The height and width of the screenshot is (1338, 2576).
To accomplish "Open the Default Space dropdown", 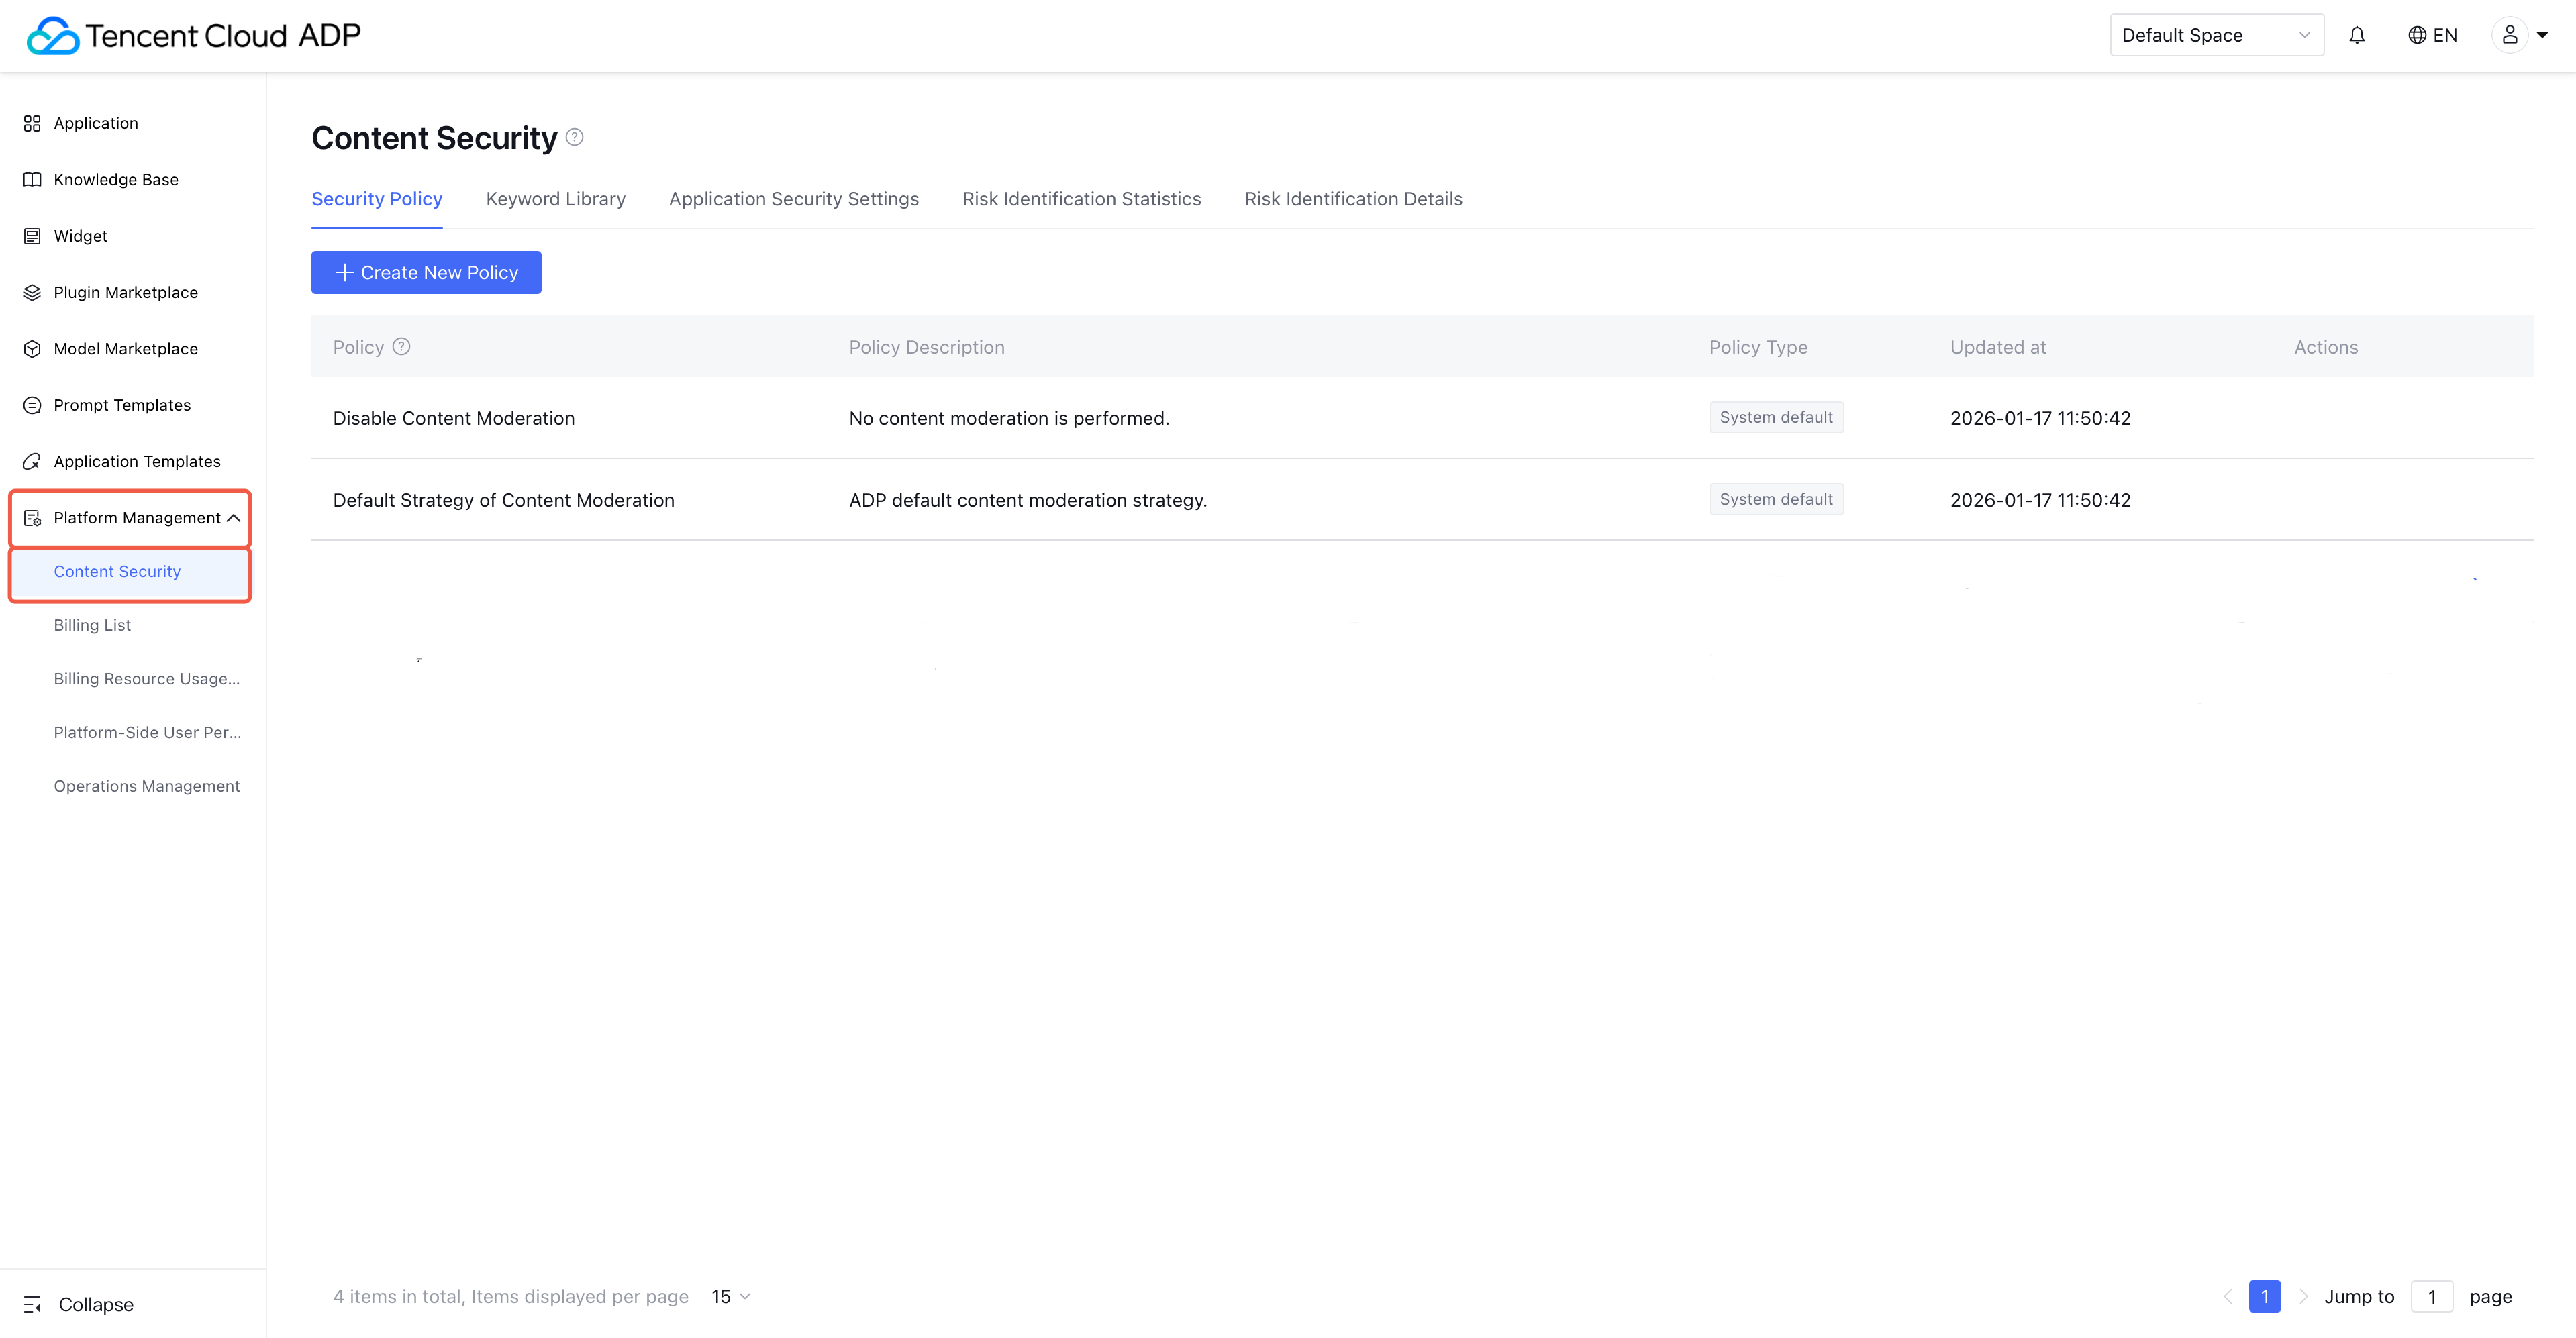I will point(2215,35).
